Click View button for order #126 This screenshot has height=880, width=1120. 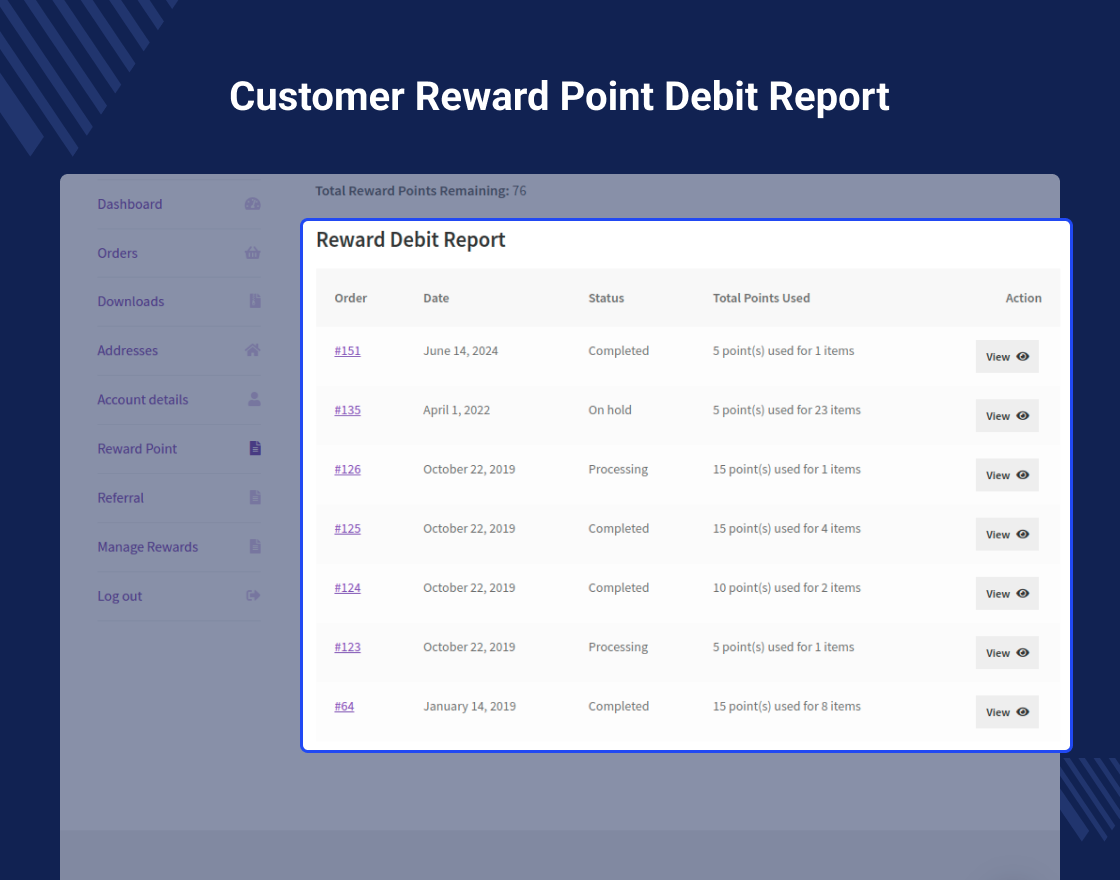(x=1007, y=475)
